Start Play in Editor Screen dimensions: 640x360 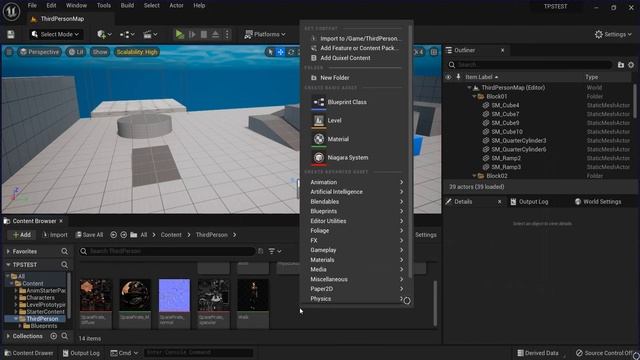(179, 35)
